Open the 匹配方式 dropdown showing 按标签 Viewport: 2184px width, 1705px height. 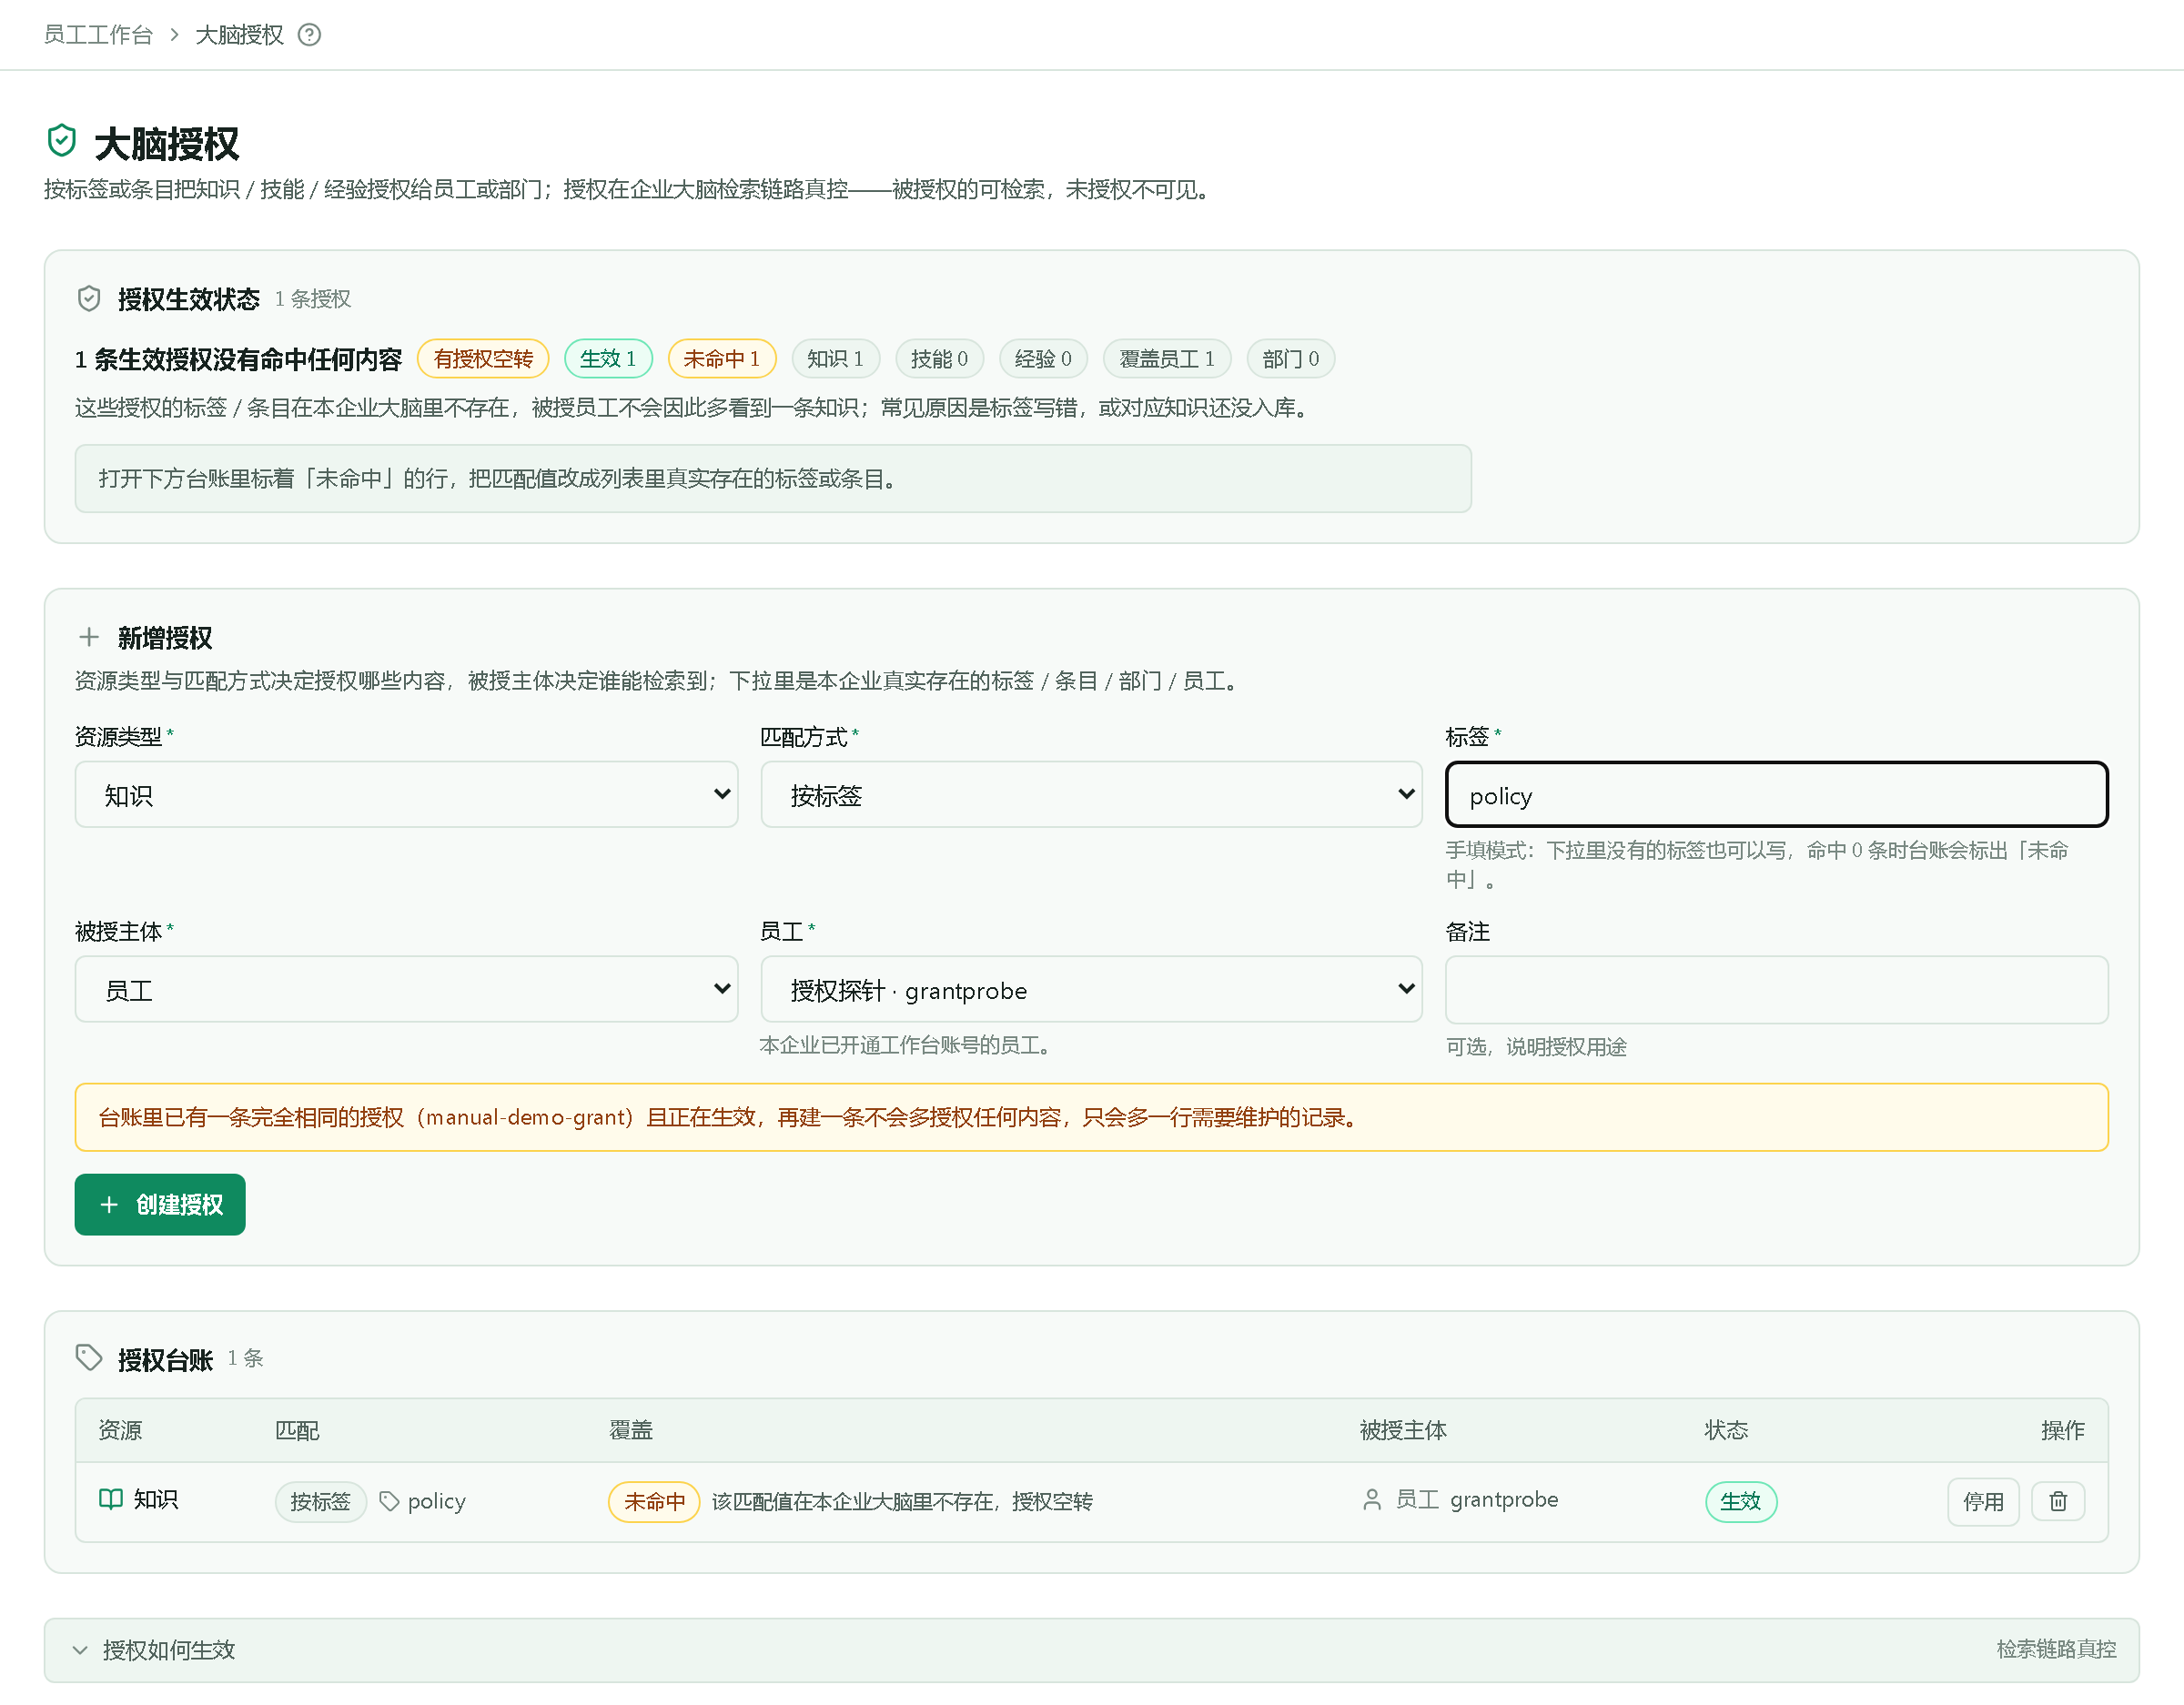[1091, 795]
